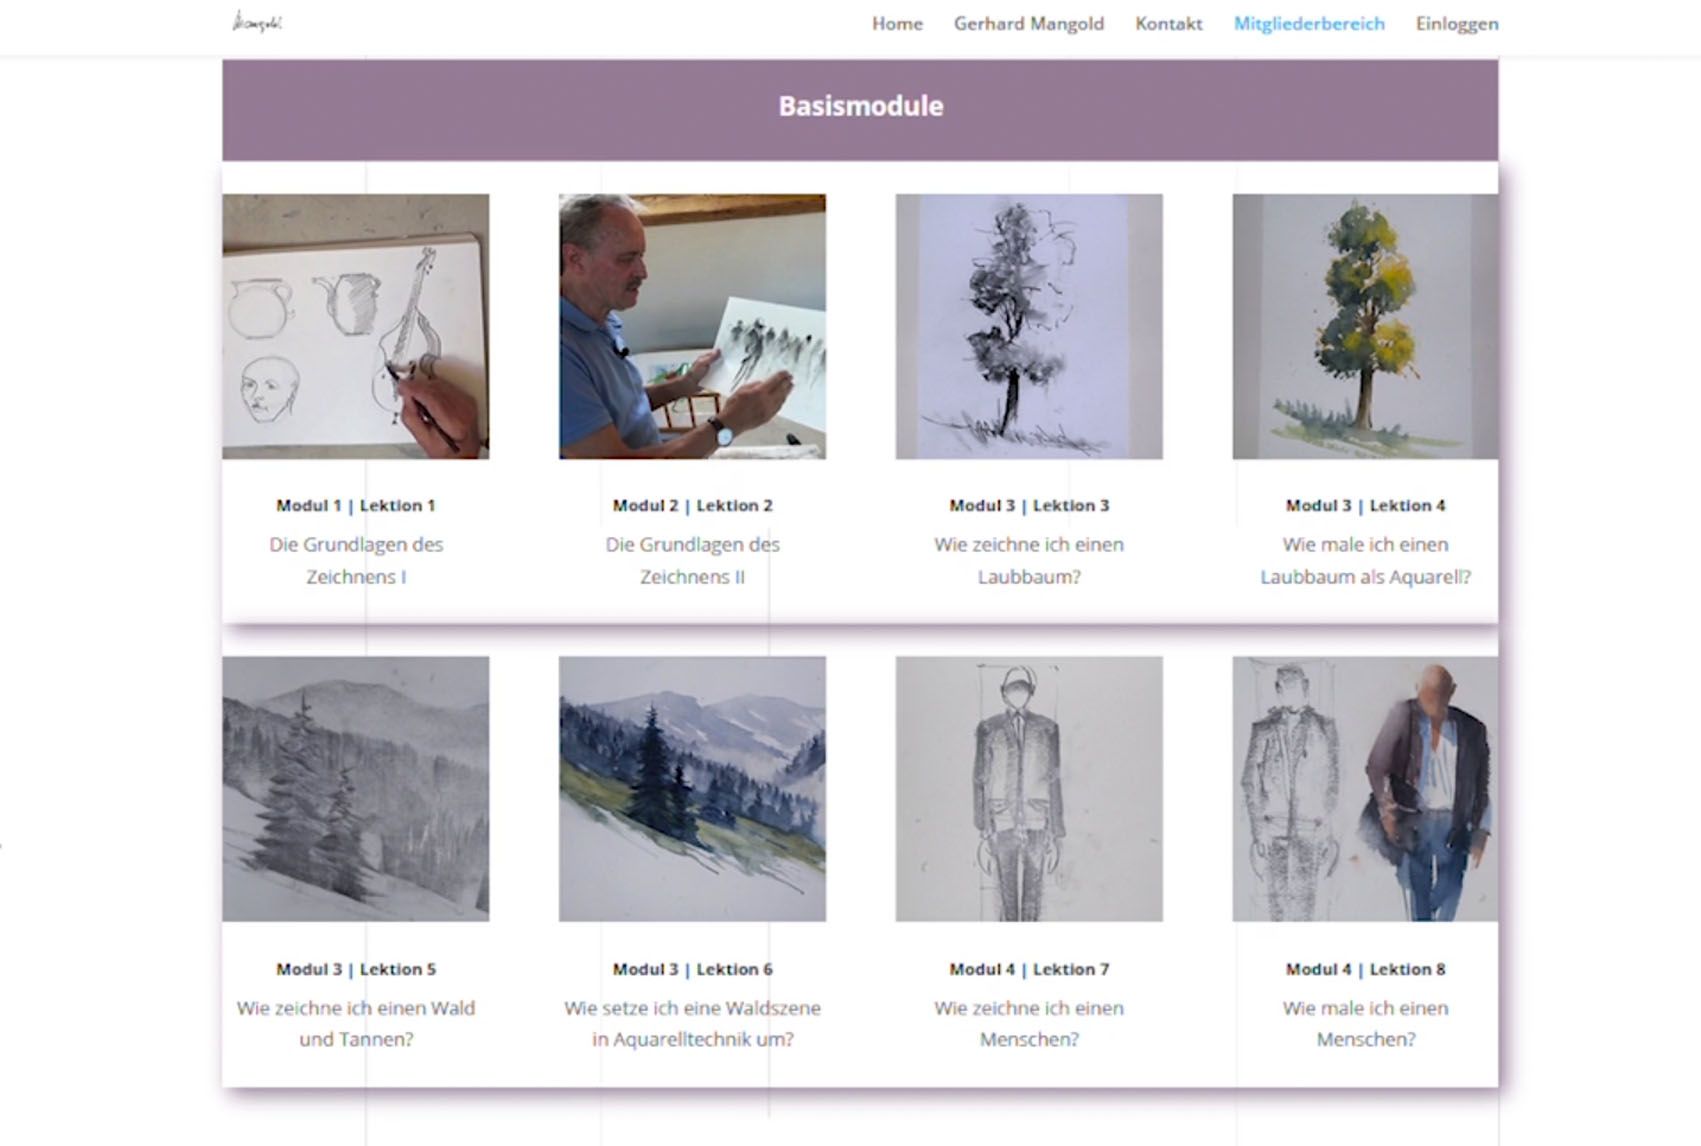Click the Einloggen link
Viewport: 1701px width, 1146px height.
pos(1456,24)
